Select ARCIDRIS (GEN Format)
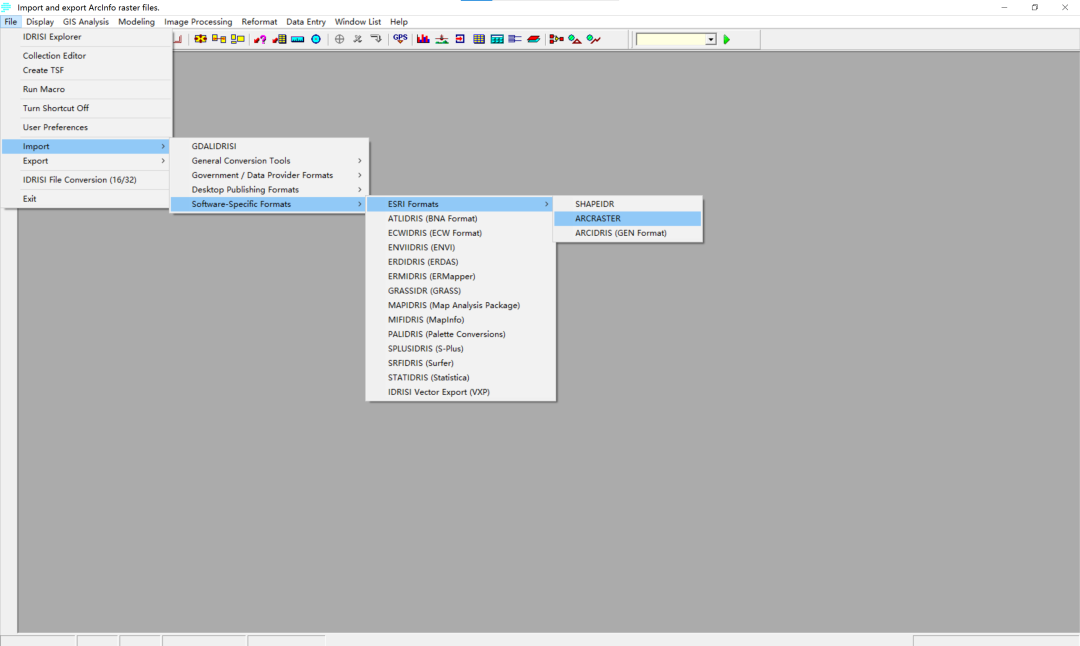This screenshot has width=1080, height=646. pyautogui.click(x=628, y=233)
